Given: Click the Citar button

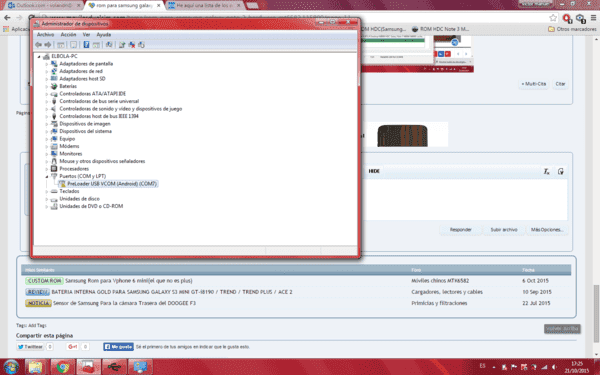Looking at the screenshot, I should [560, 84].
